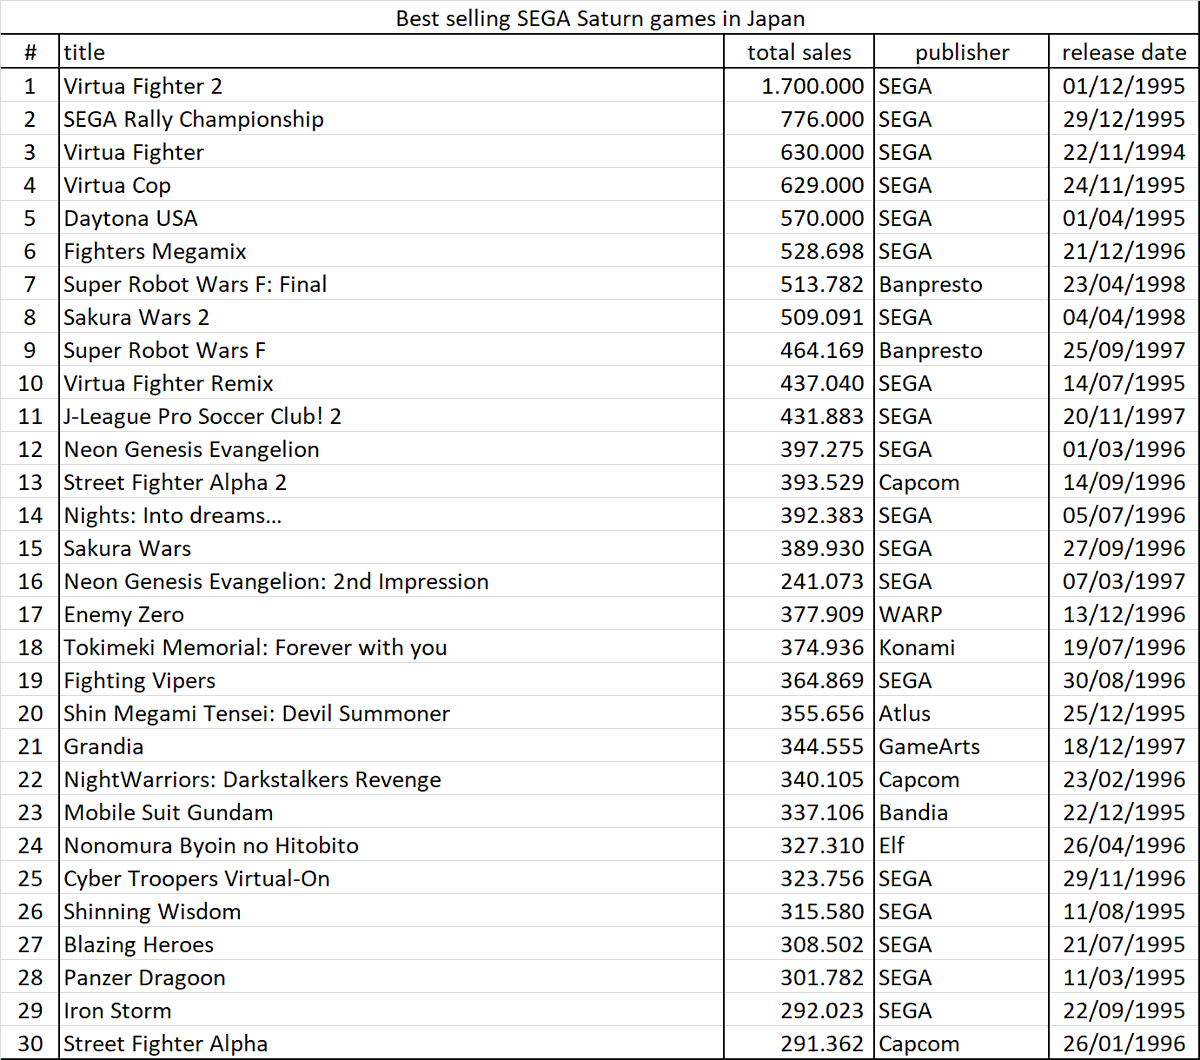The image size is (1200, 1060).
Task: Click the release date 23/04/1998 for Super Robot Wars F: Final
Action: pyautogui.click(x=1123, y=284)
